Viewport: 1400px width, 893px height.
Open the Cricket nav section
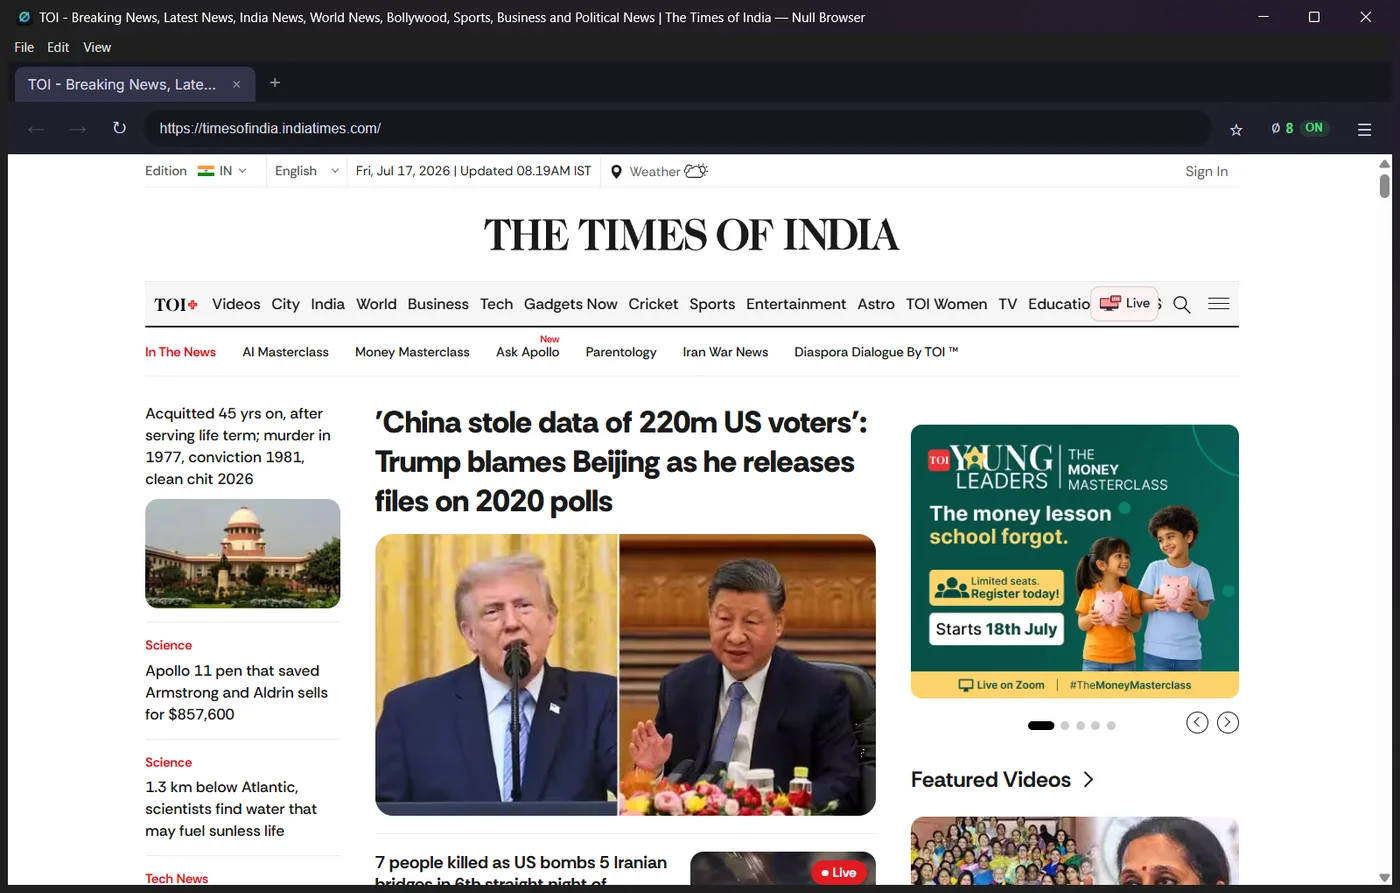[x=653, y=304]
